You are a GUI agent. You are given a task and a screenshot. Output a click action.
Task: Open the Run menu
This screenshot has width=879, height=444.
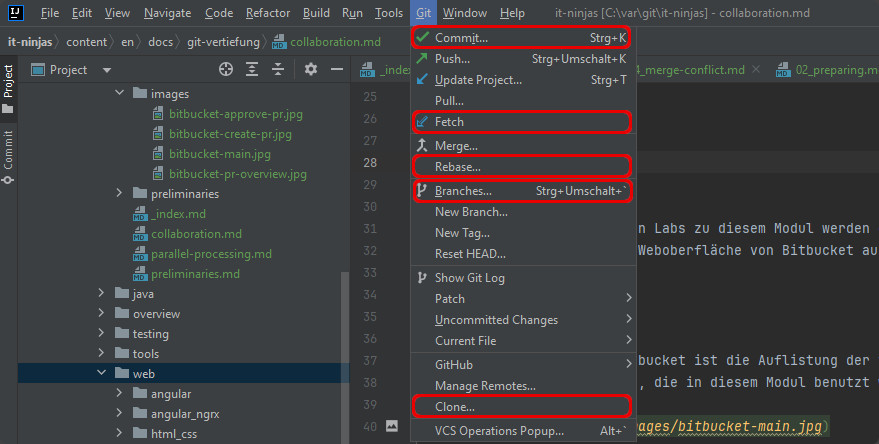(x=352, y=12)
